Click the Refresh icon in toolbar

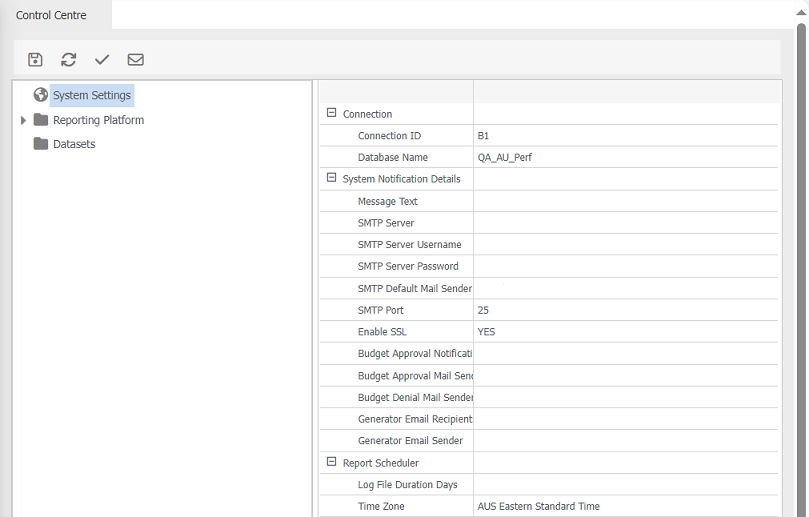tap(69, 59)
